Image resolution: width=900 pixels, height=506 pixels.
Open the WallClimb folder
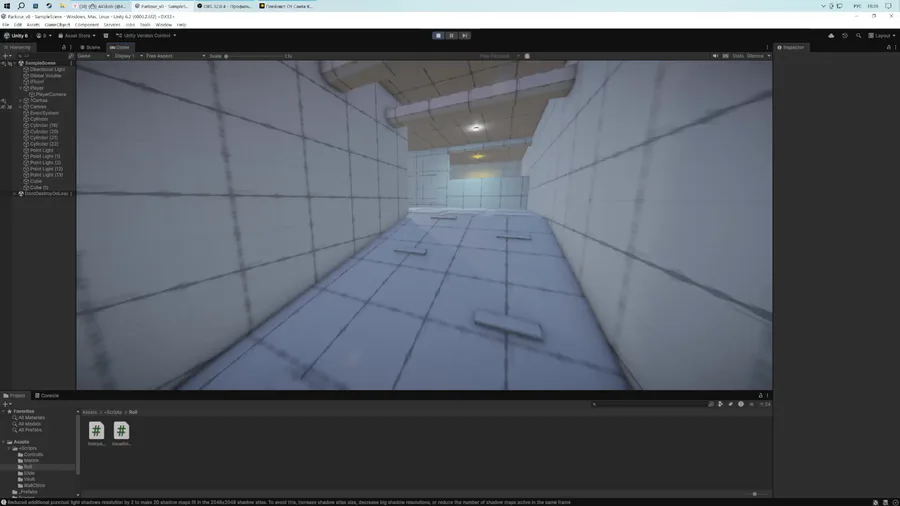tap(34, 485)
